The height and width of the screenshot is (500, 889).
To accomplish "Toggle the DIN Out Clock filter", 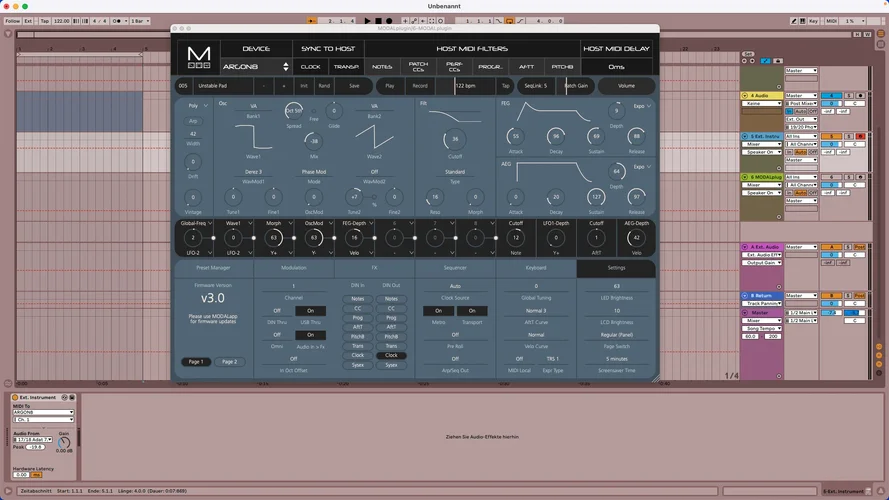I will point(391,355).
